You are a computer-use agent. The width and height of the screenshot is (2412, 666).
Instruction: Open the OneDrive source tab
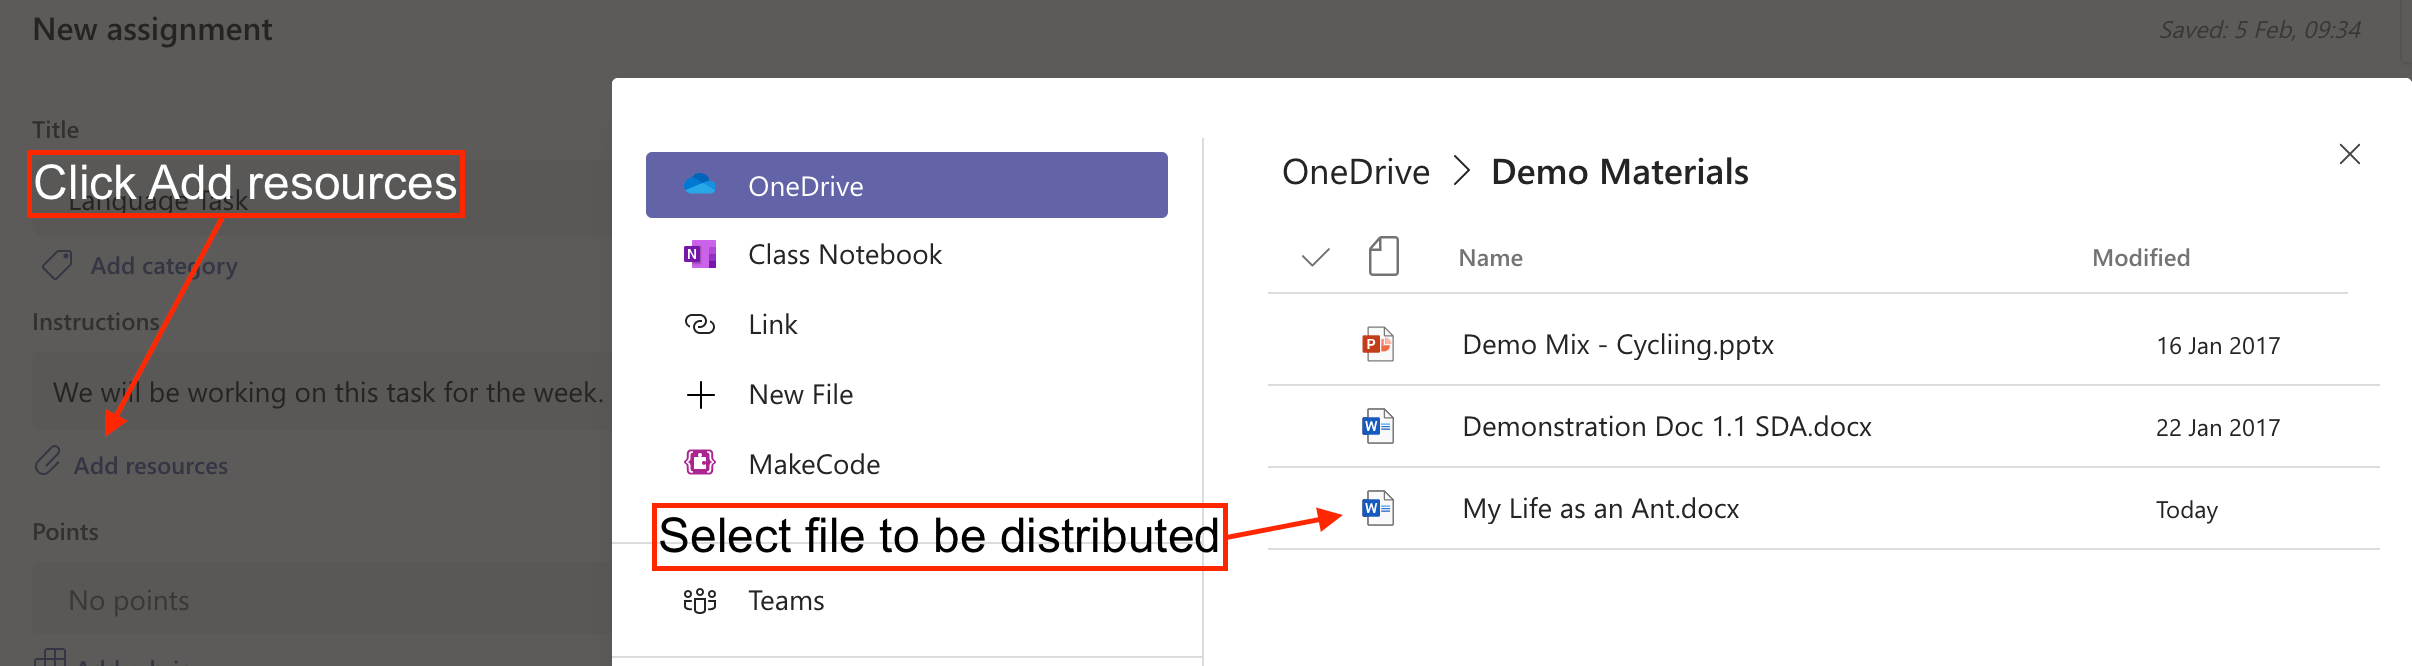(907, 185)
